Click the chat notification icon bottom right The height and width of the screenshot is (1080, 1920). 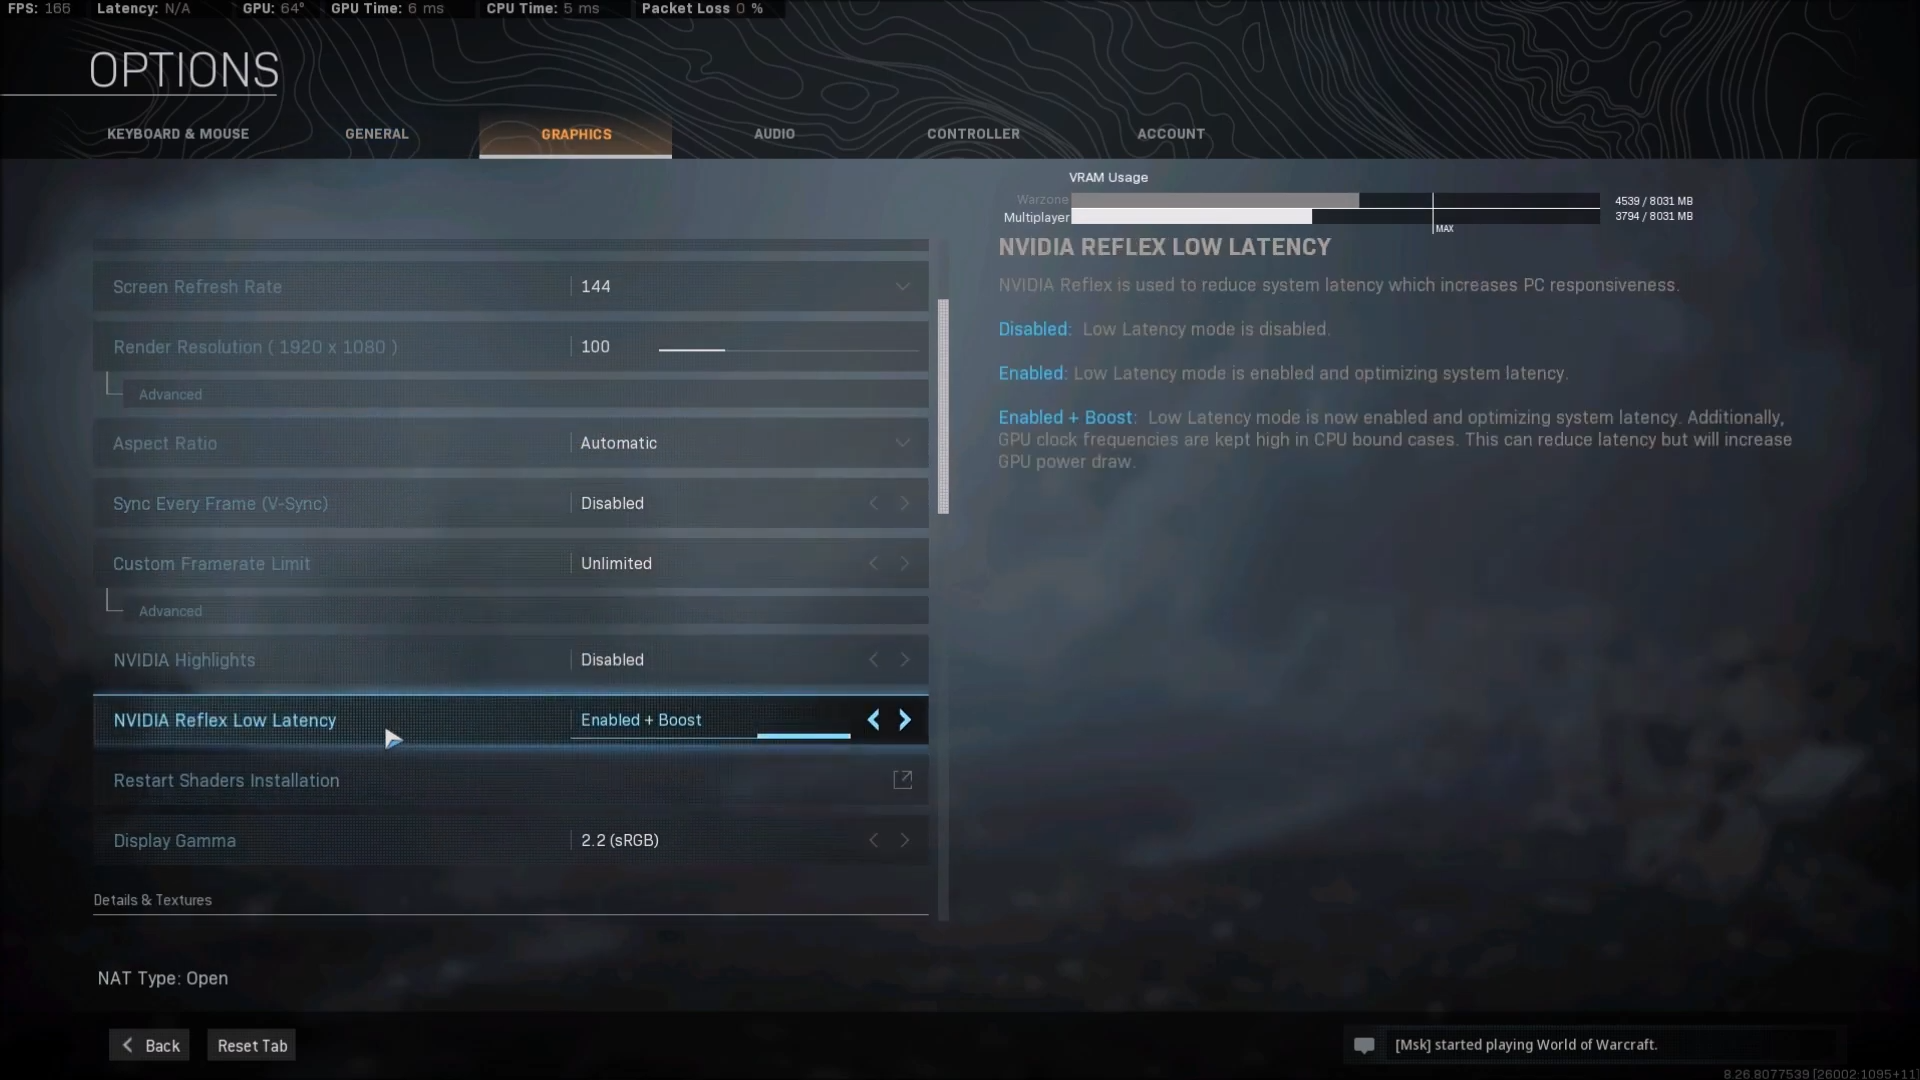(1364, 1043)
